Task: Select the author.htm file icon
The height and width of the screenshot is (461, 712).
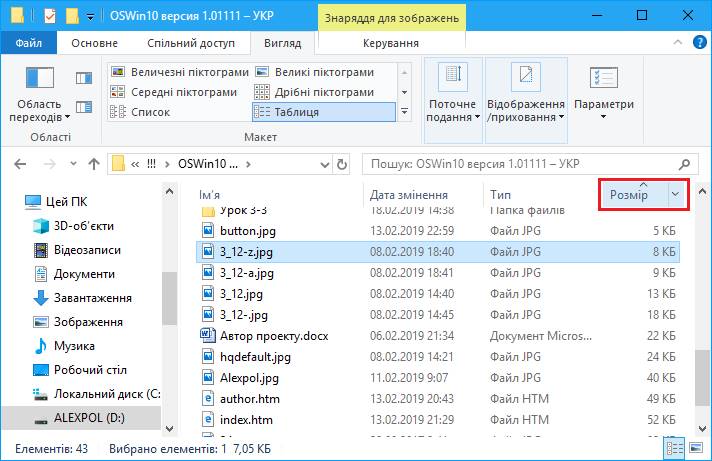Action: coord(208,398)
